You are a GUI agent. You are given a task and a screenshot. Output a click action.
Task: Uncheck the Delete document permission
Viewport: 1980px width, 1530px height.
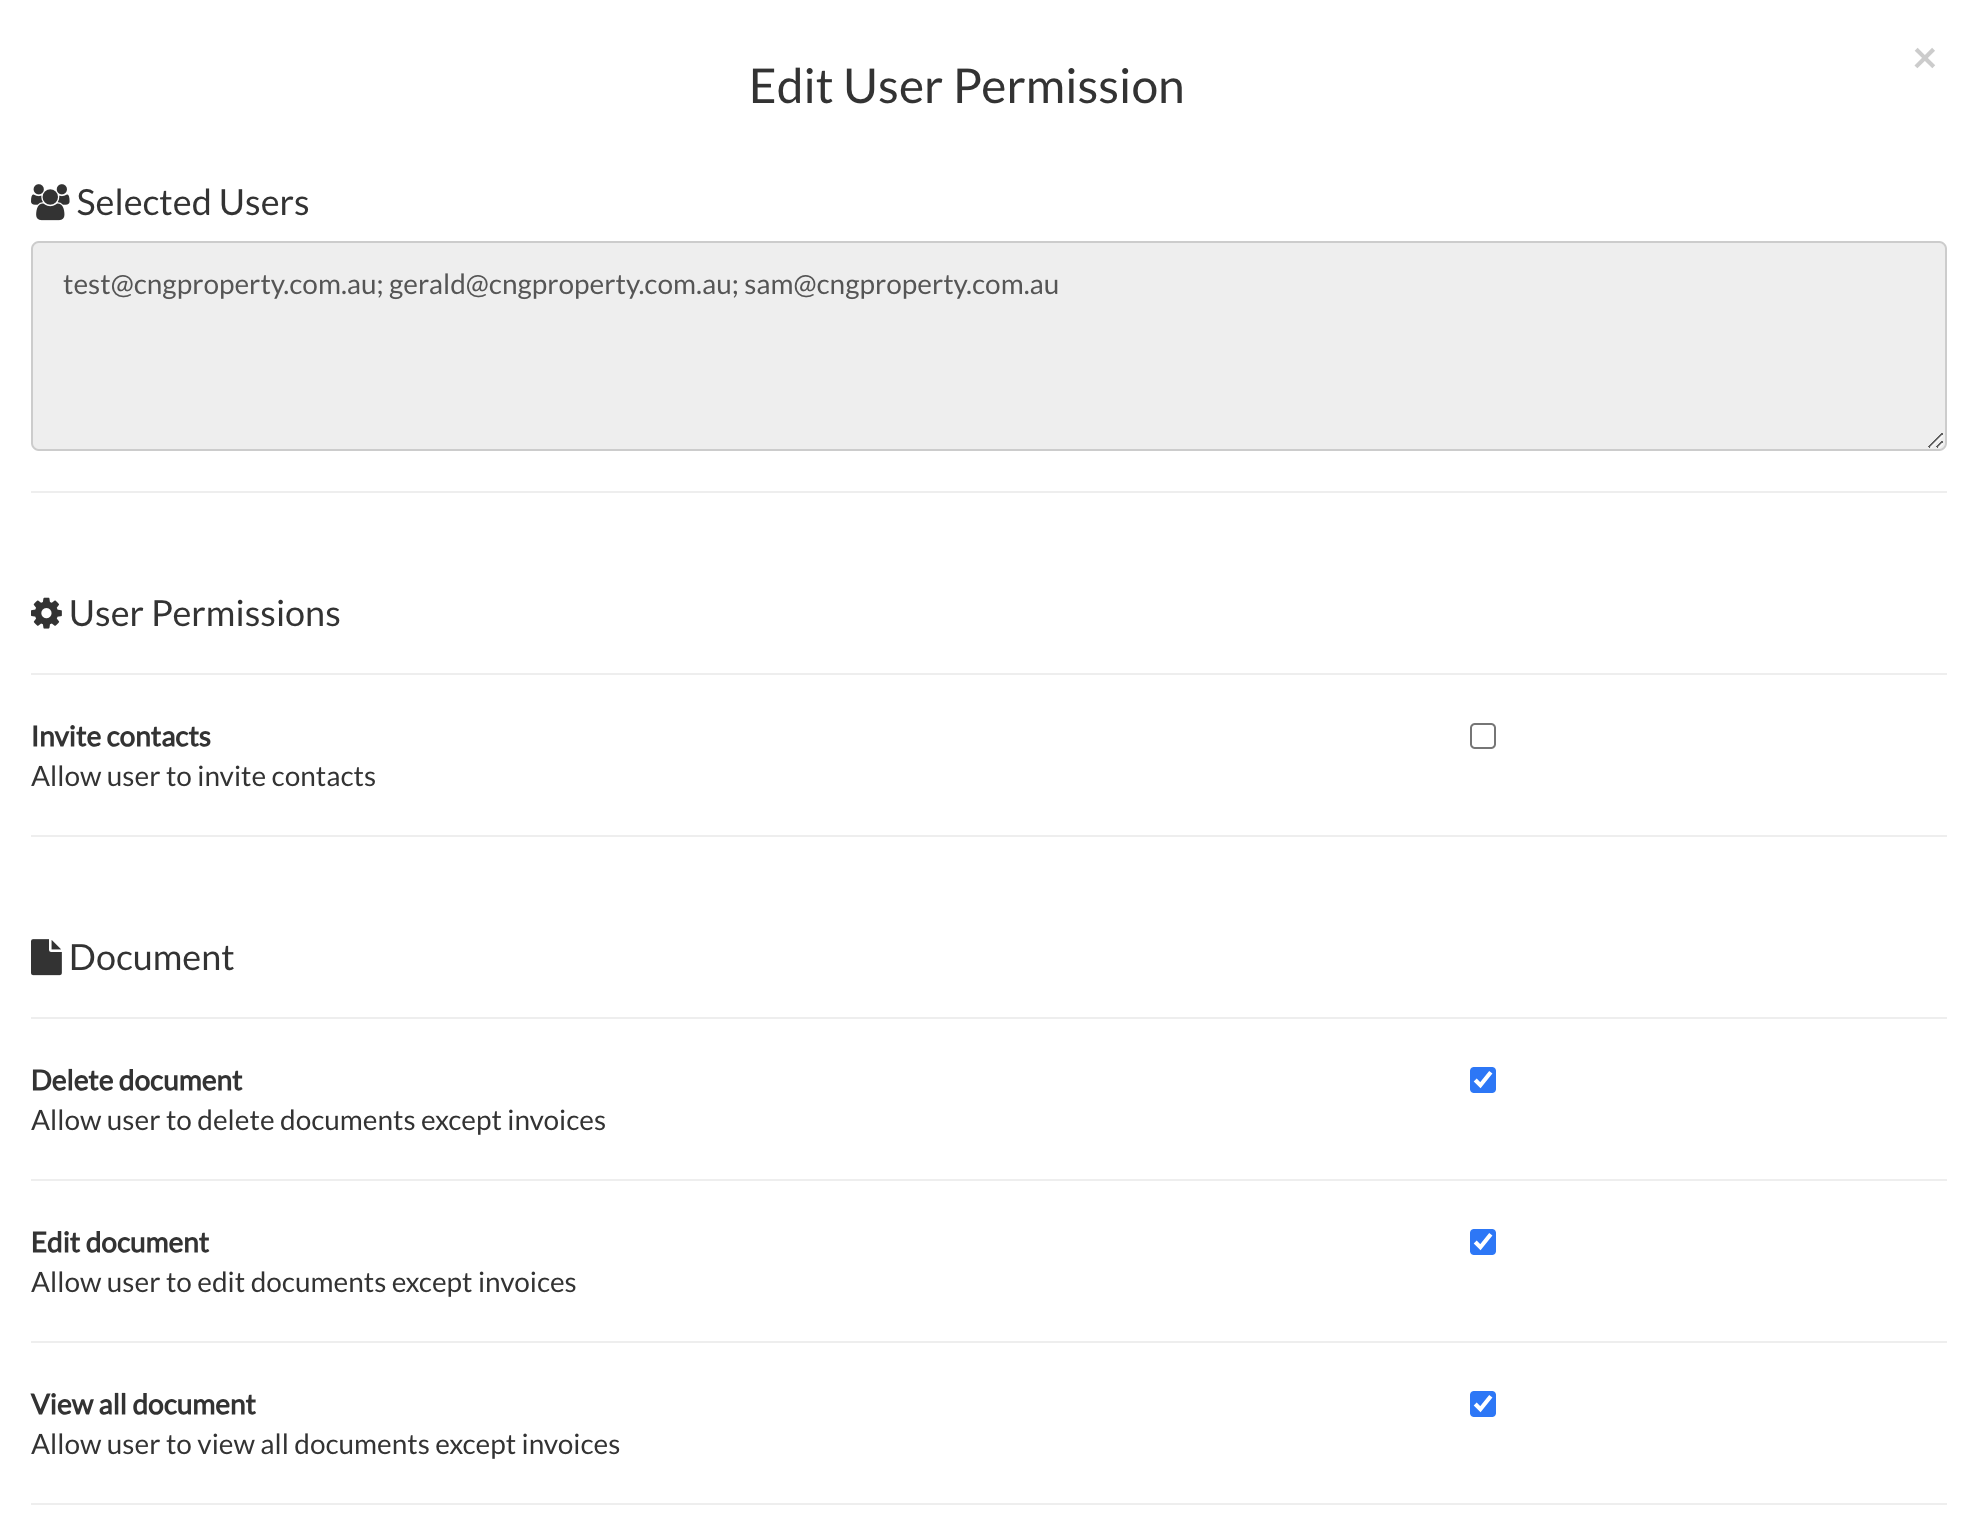[x=1482, y=1080]
